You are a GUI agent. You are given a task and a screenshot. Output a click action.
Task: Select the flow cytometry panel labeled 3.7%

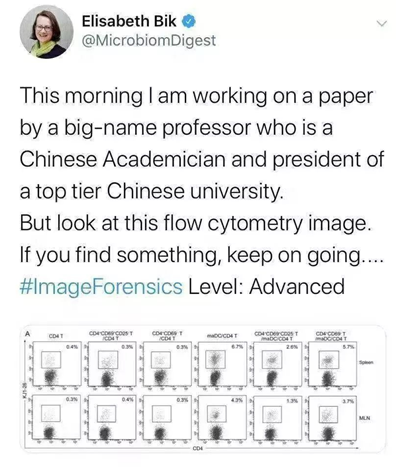click(332, 417)
